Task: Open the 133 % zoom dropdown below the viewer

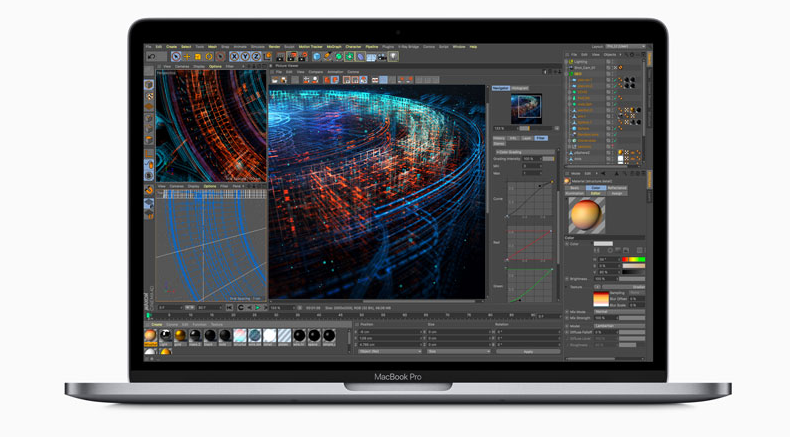Action: (x=282, y=307)
